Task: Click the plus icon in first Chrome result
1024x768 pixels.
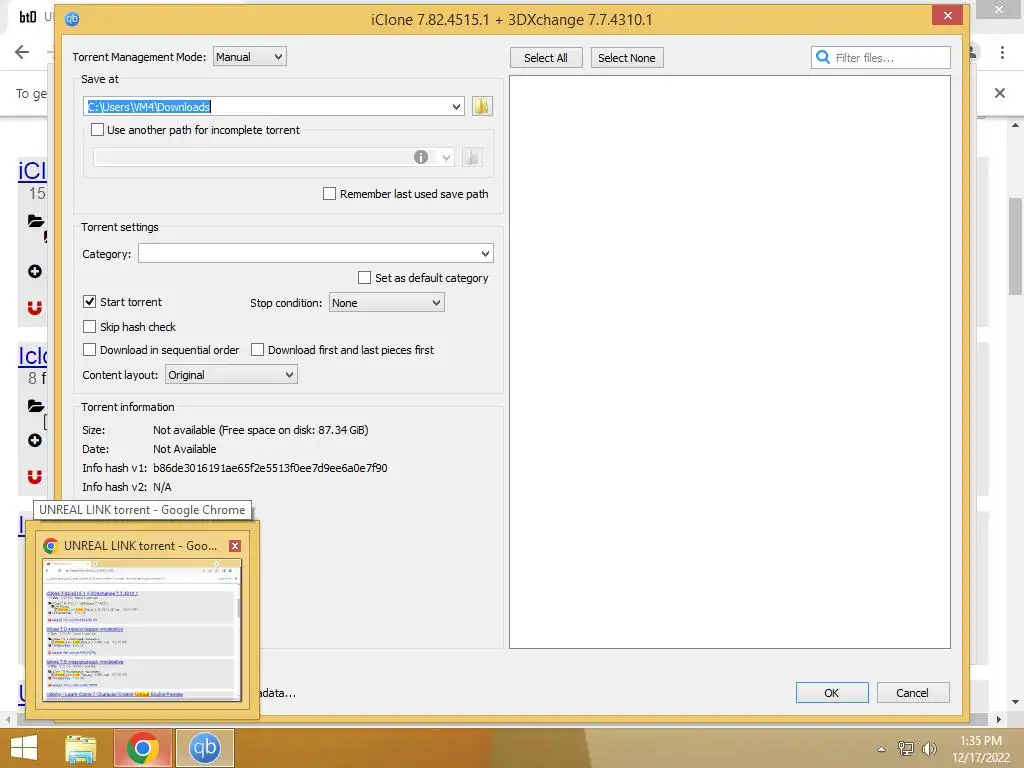Action: (35, 272)
